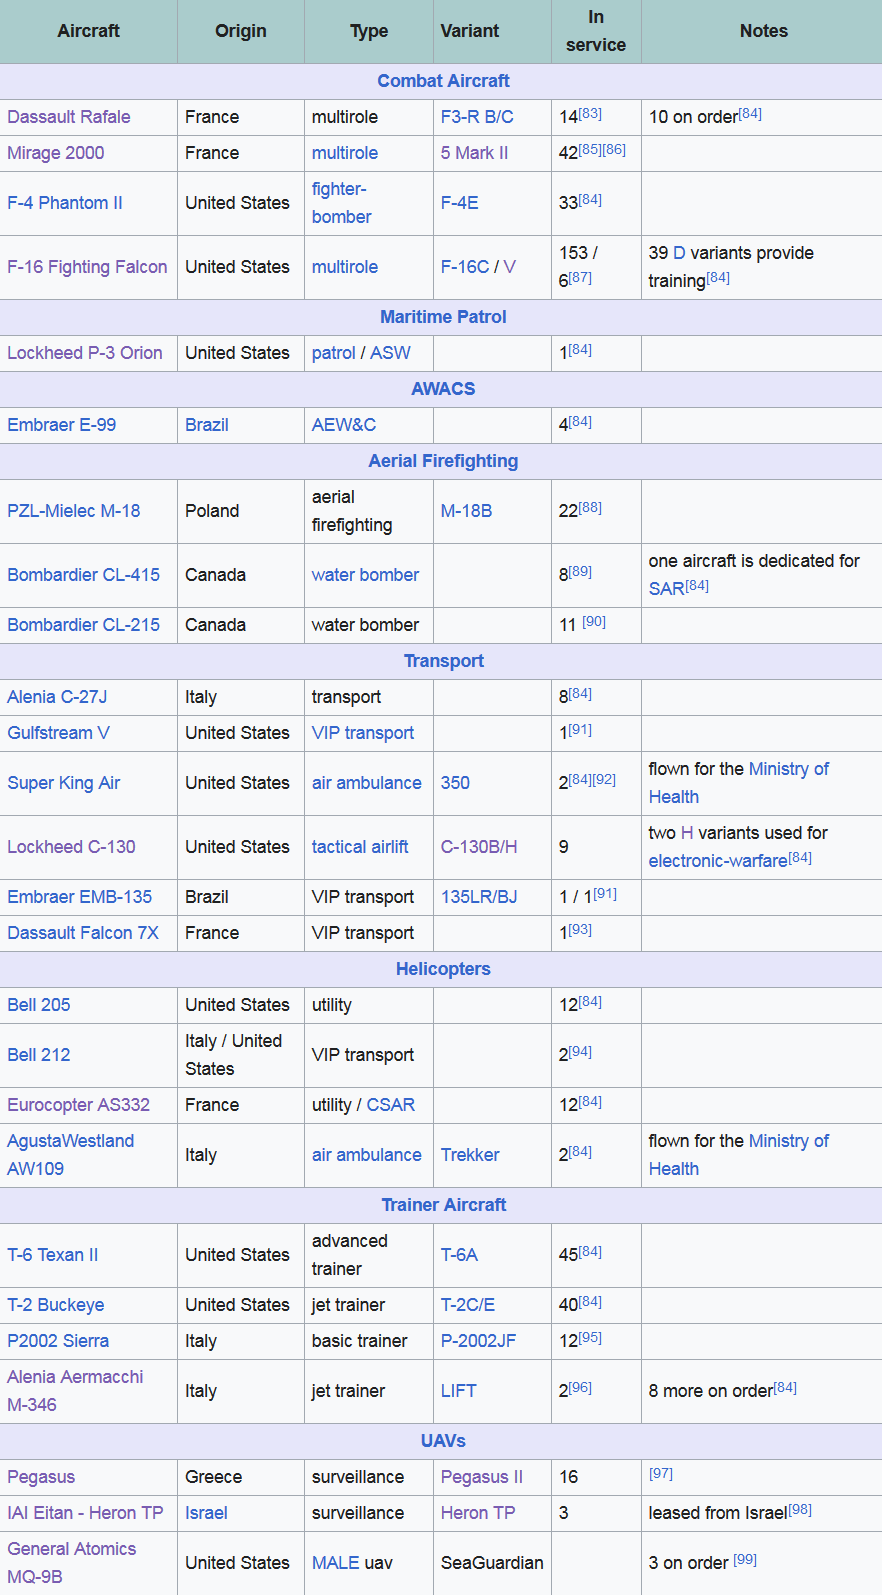Open the Mirage 2000 aircraft link
Image resolution: width=882 pixels, height=1595 pixels.
coord(56,153)
